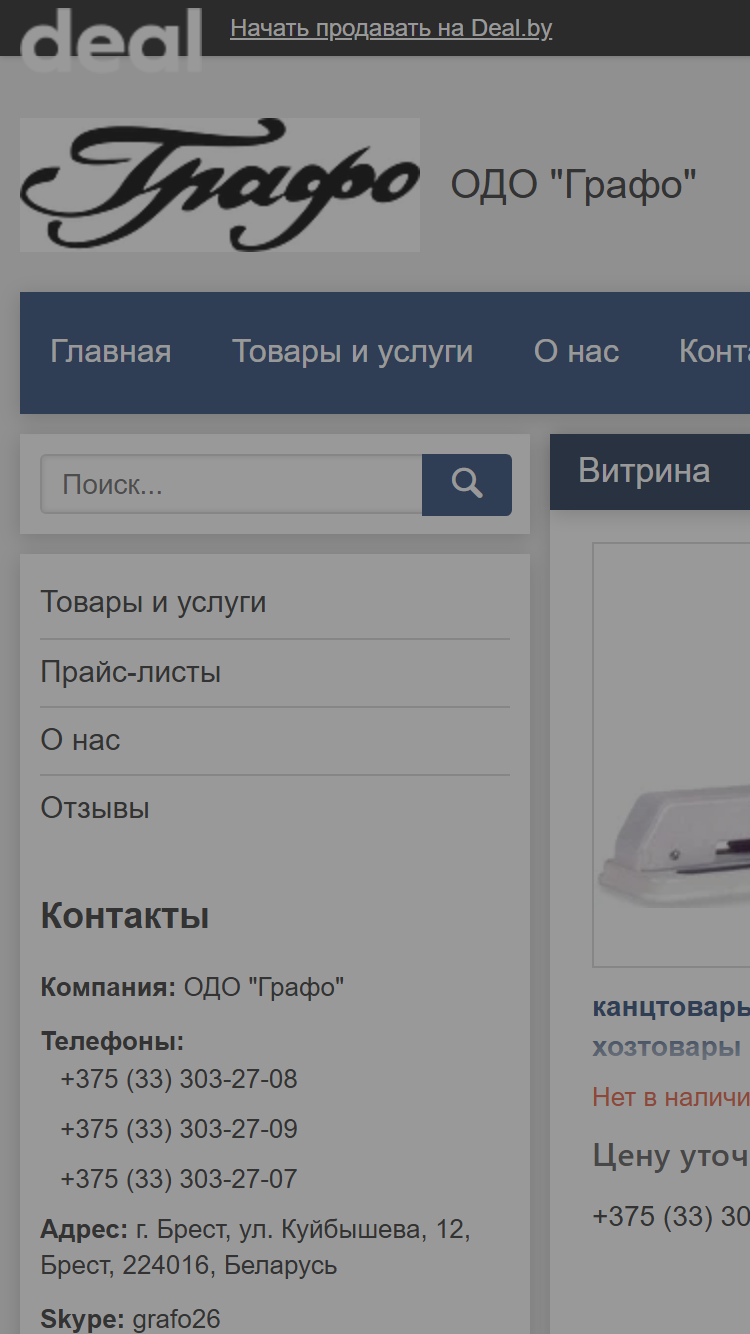The width and height of the screenshot is (750, 1334).
Task: Click the Компания: ОДО "Графо" line
Action: [192, 988]
